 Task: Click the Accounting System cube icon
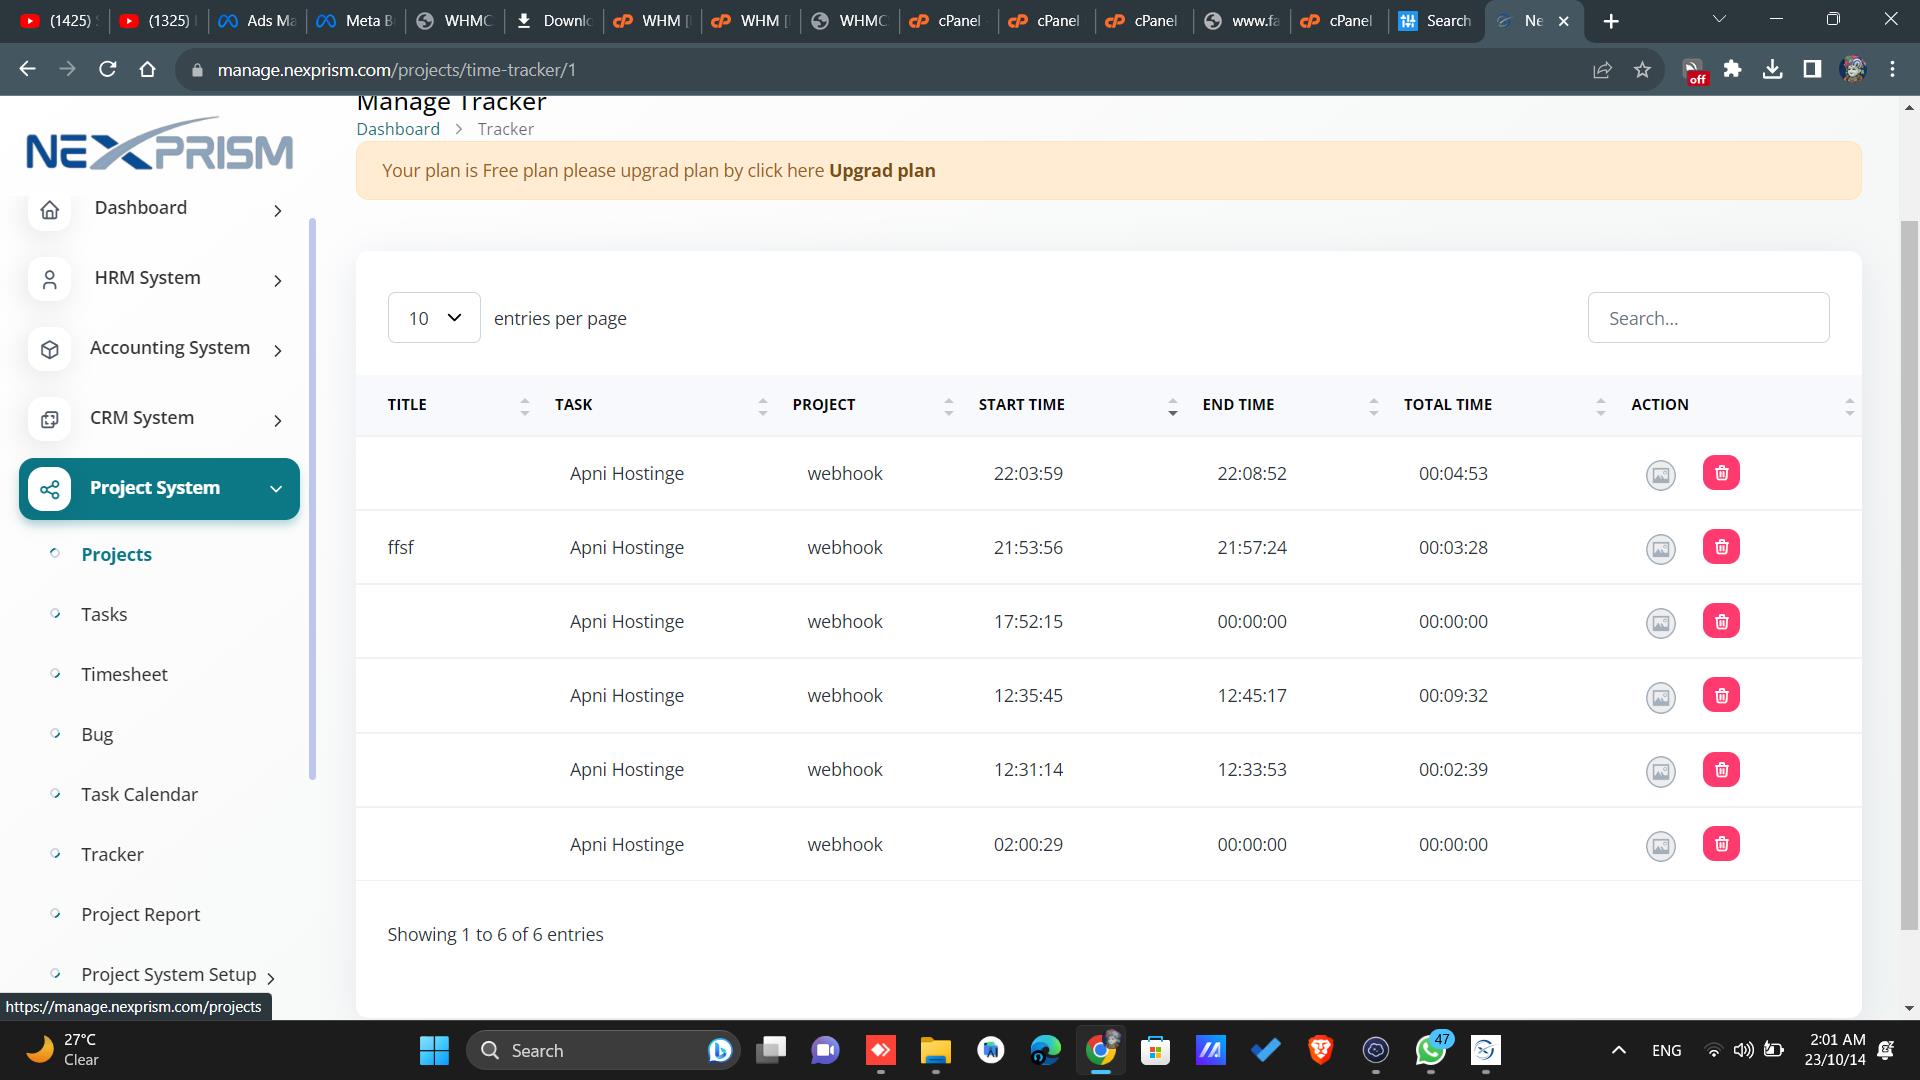[49, 349]
